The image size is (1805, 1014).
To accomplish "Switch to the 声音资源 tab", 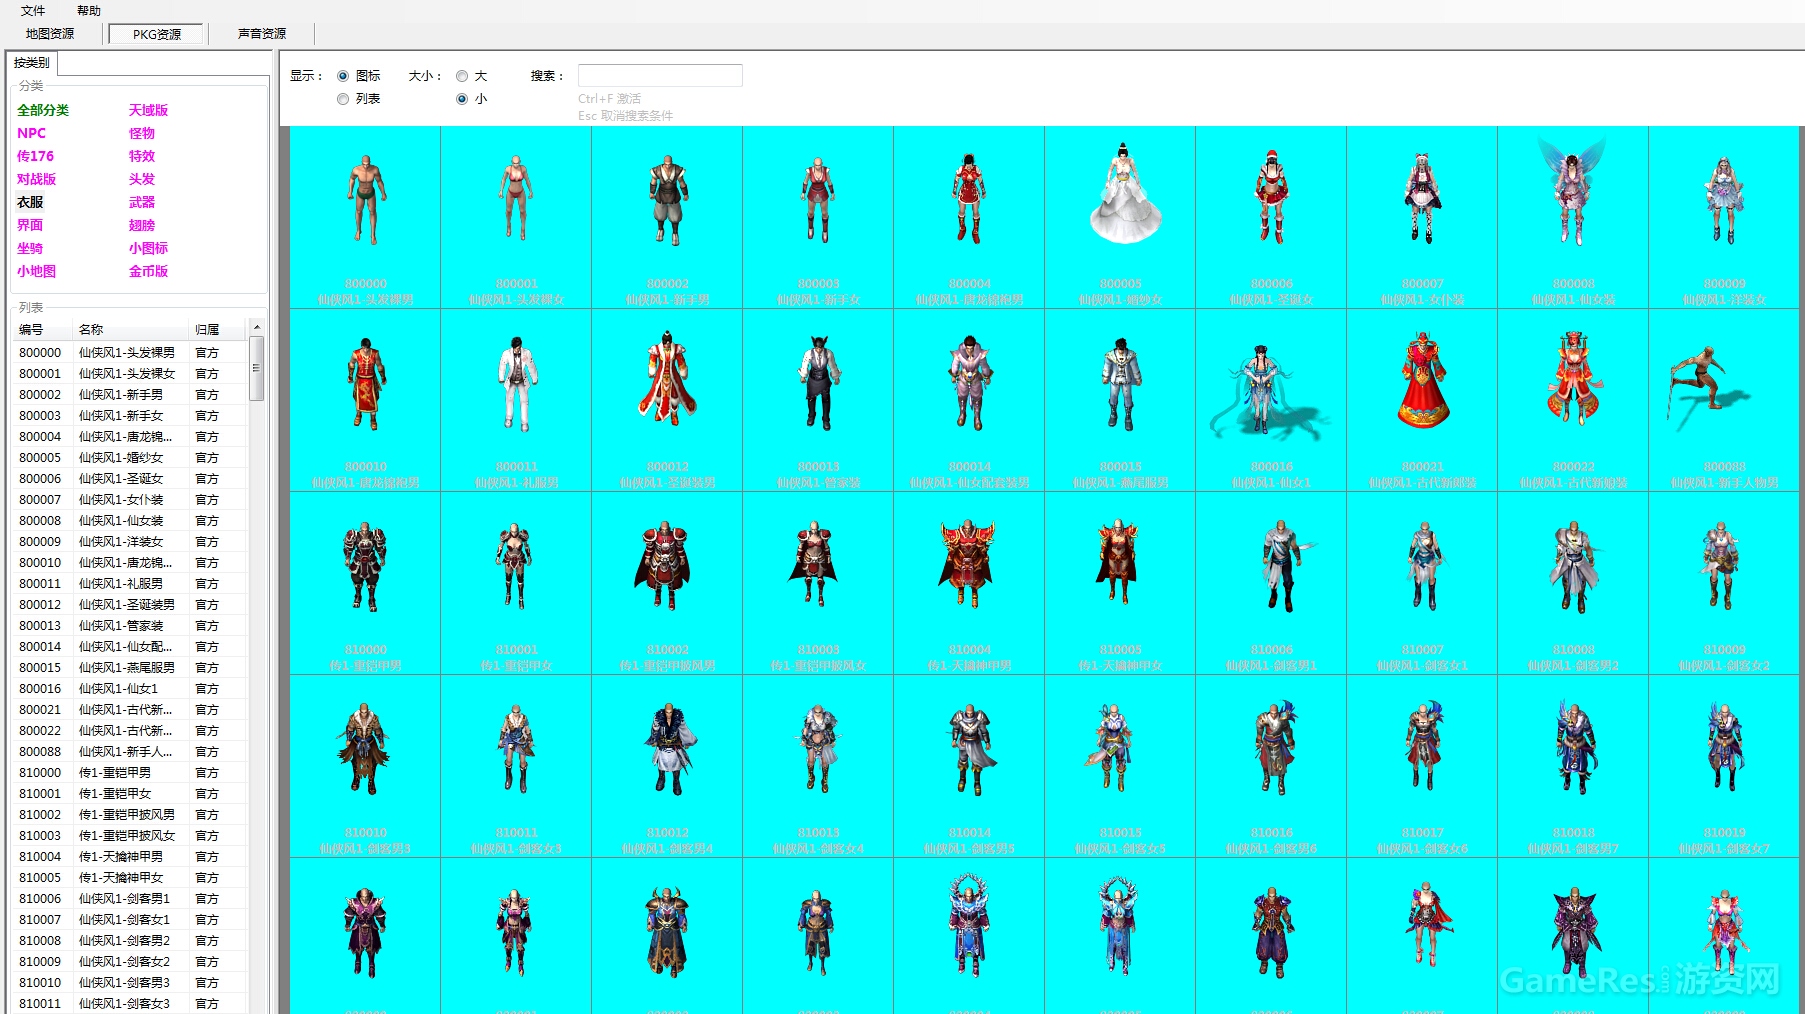I will click(x=262, y=34).
